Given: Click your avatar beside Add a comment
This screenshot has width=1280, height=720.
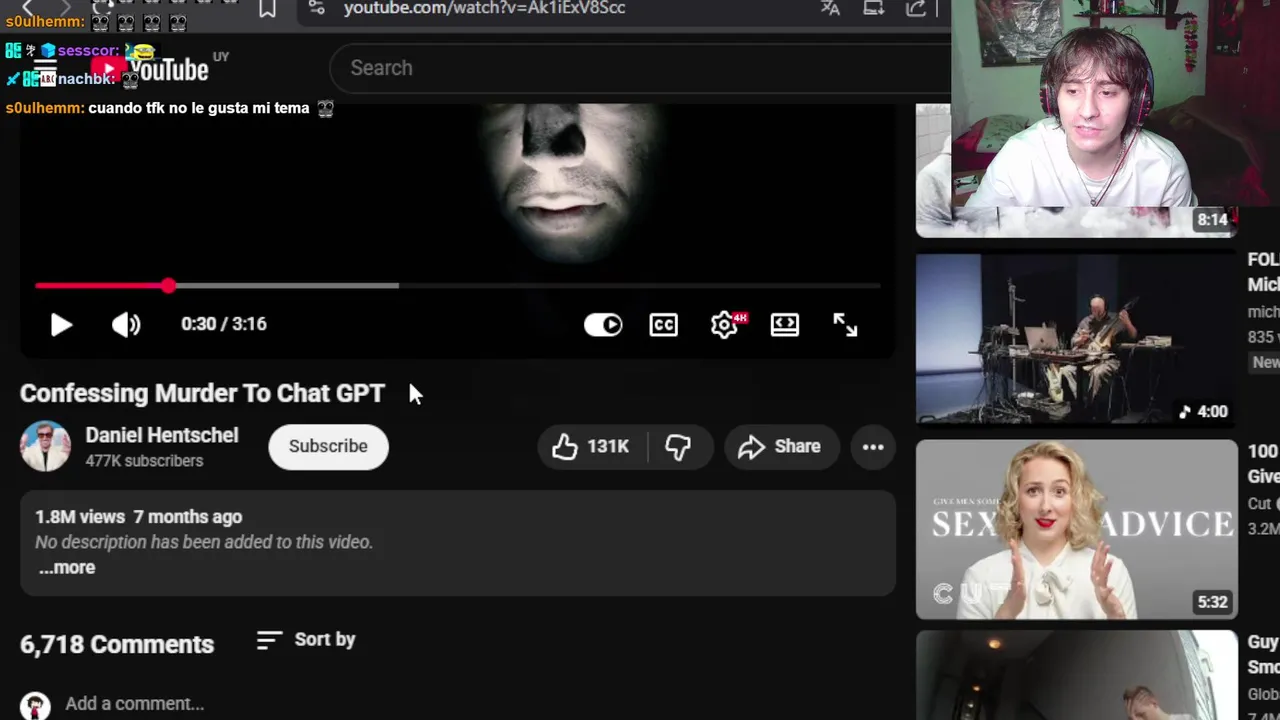Looking at the screenshot, I should click(x=35, y=705).
